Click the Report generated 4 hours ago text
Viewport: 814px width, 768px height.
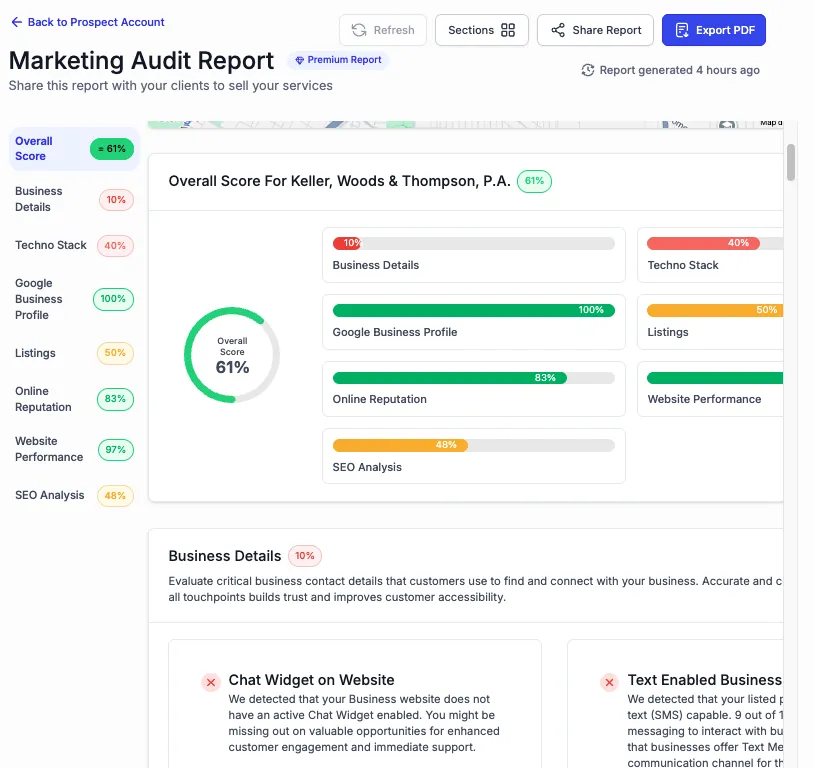(x=680, y=70)
